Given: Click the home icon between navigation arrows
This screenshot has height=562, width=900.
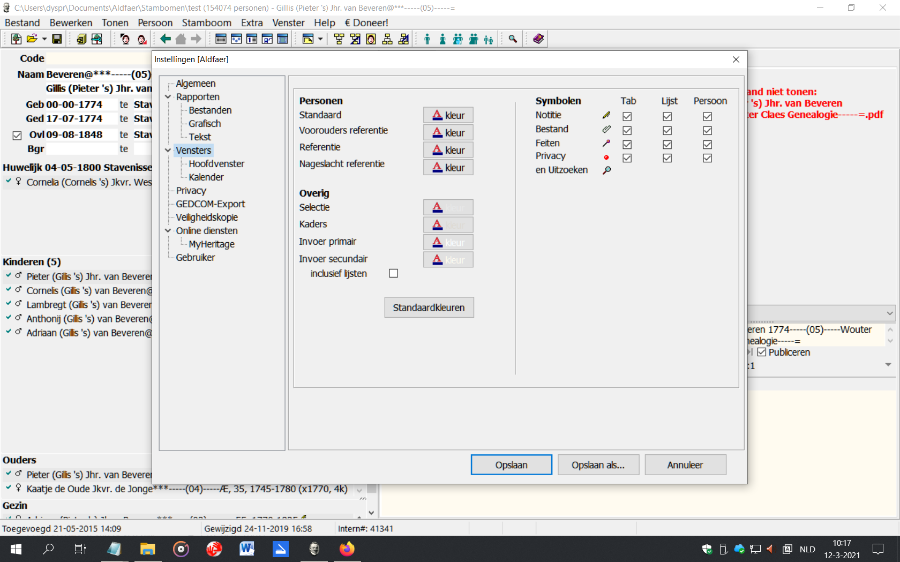Looking at the screenshot, I should [180, 39].
